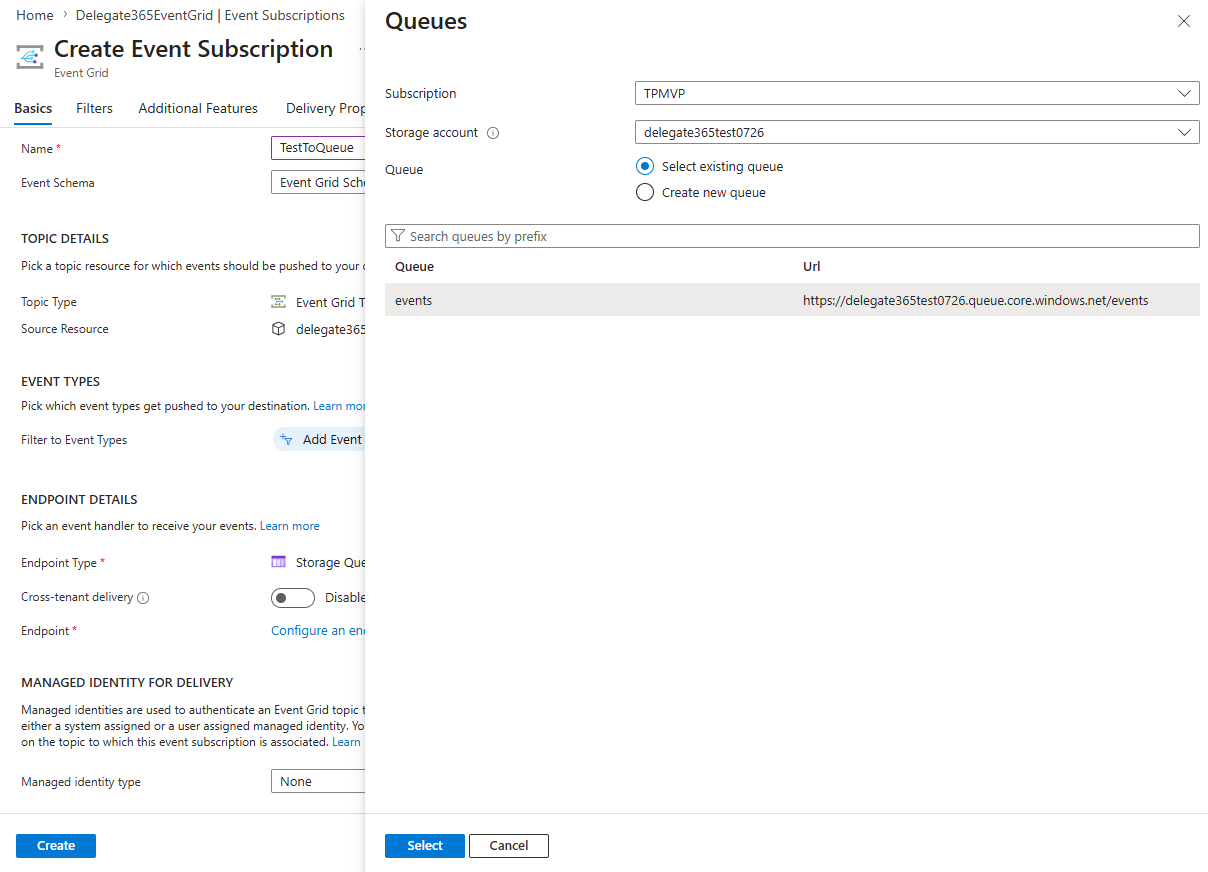This screenshot has width=1208, height=872.
Task: Switch to the Filters tab
Action: [x=94, y=108]
